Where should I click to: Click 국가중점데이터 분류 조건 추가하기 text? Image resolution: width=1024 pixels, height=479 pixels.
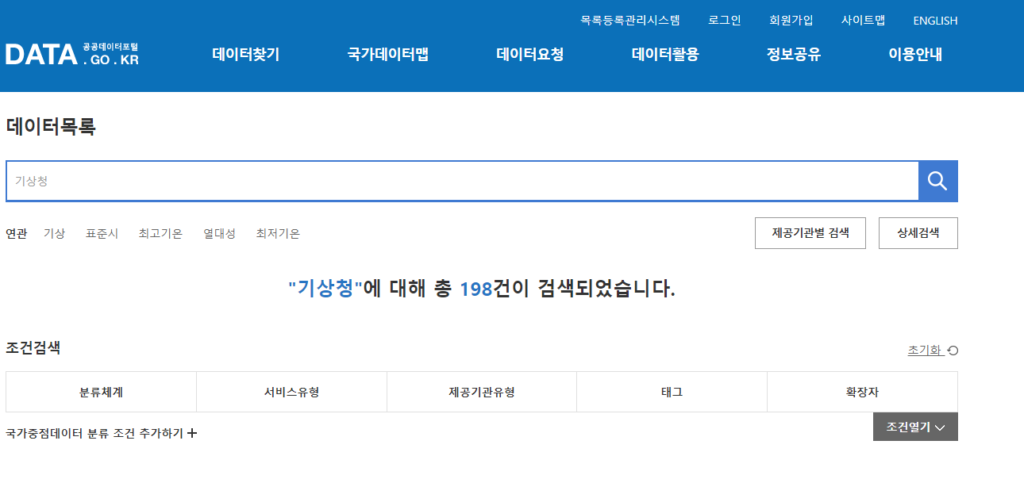pos(94,433)
